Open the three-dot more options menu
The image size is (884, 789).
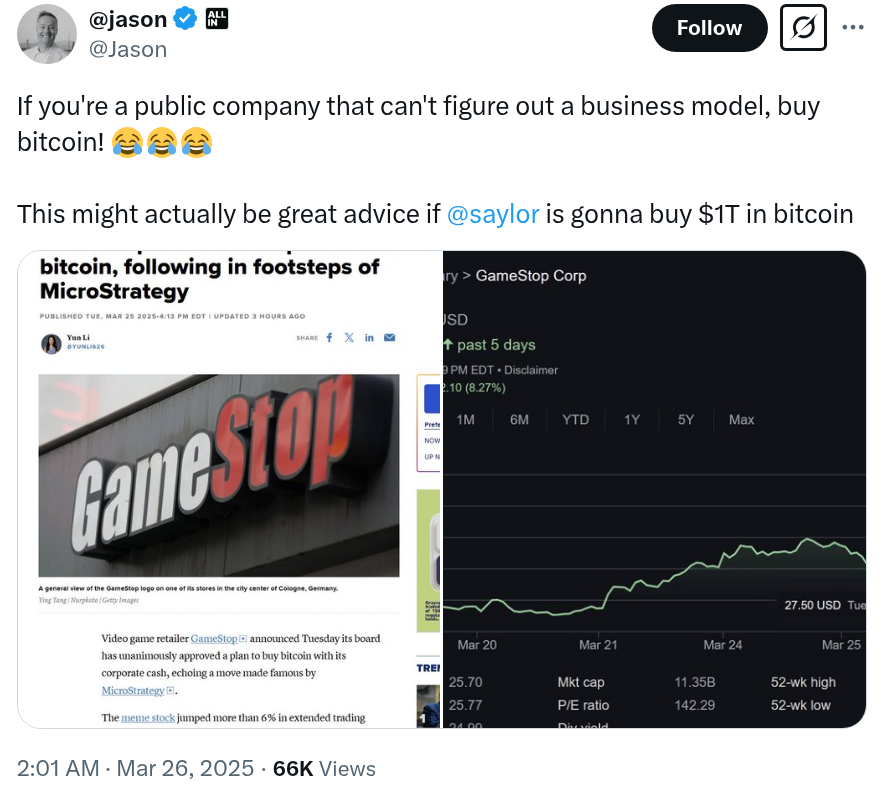(x=852, y=27)
